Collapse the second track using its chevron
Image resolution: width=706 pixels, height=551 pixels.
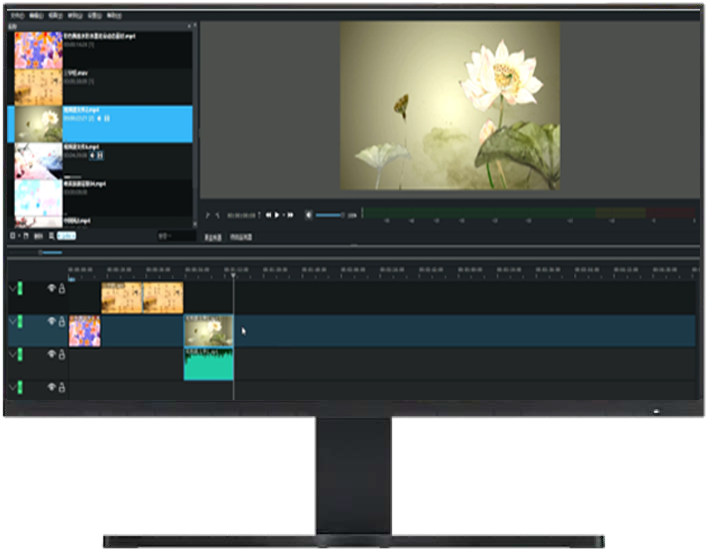pos(12,321)
